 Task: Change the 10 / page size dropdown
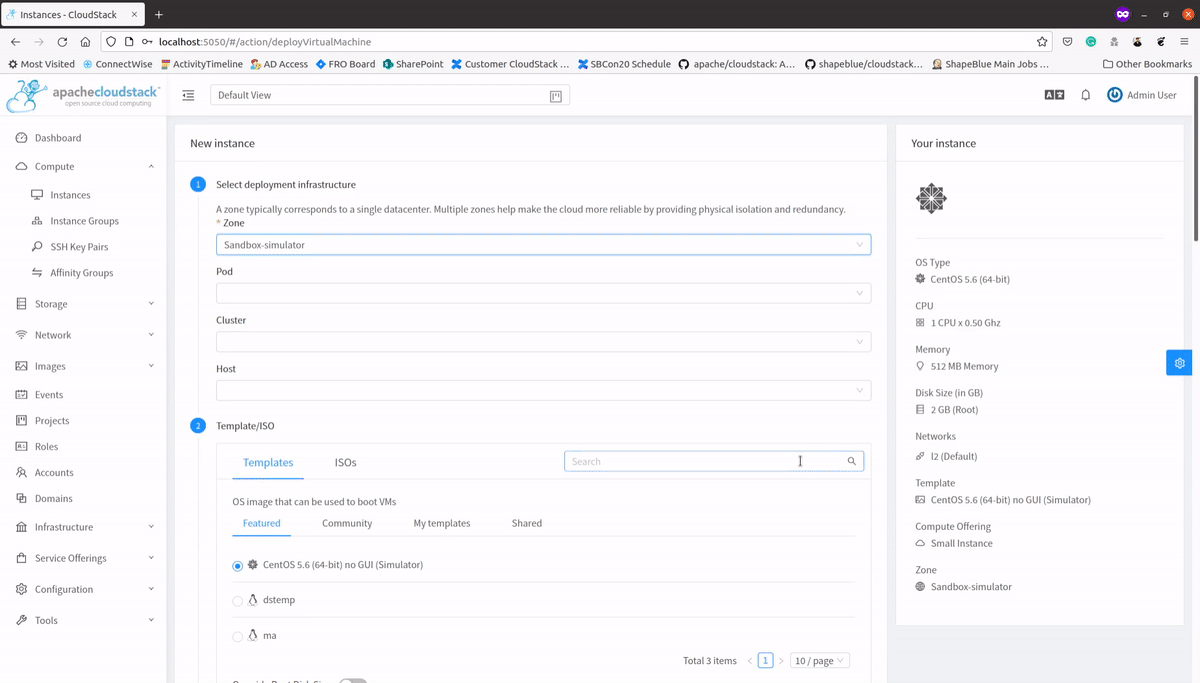[820, 661]
